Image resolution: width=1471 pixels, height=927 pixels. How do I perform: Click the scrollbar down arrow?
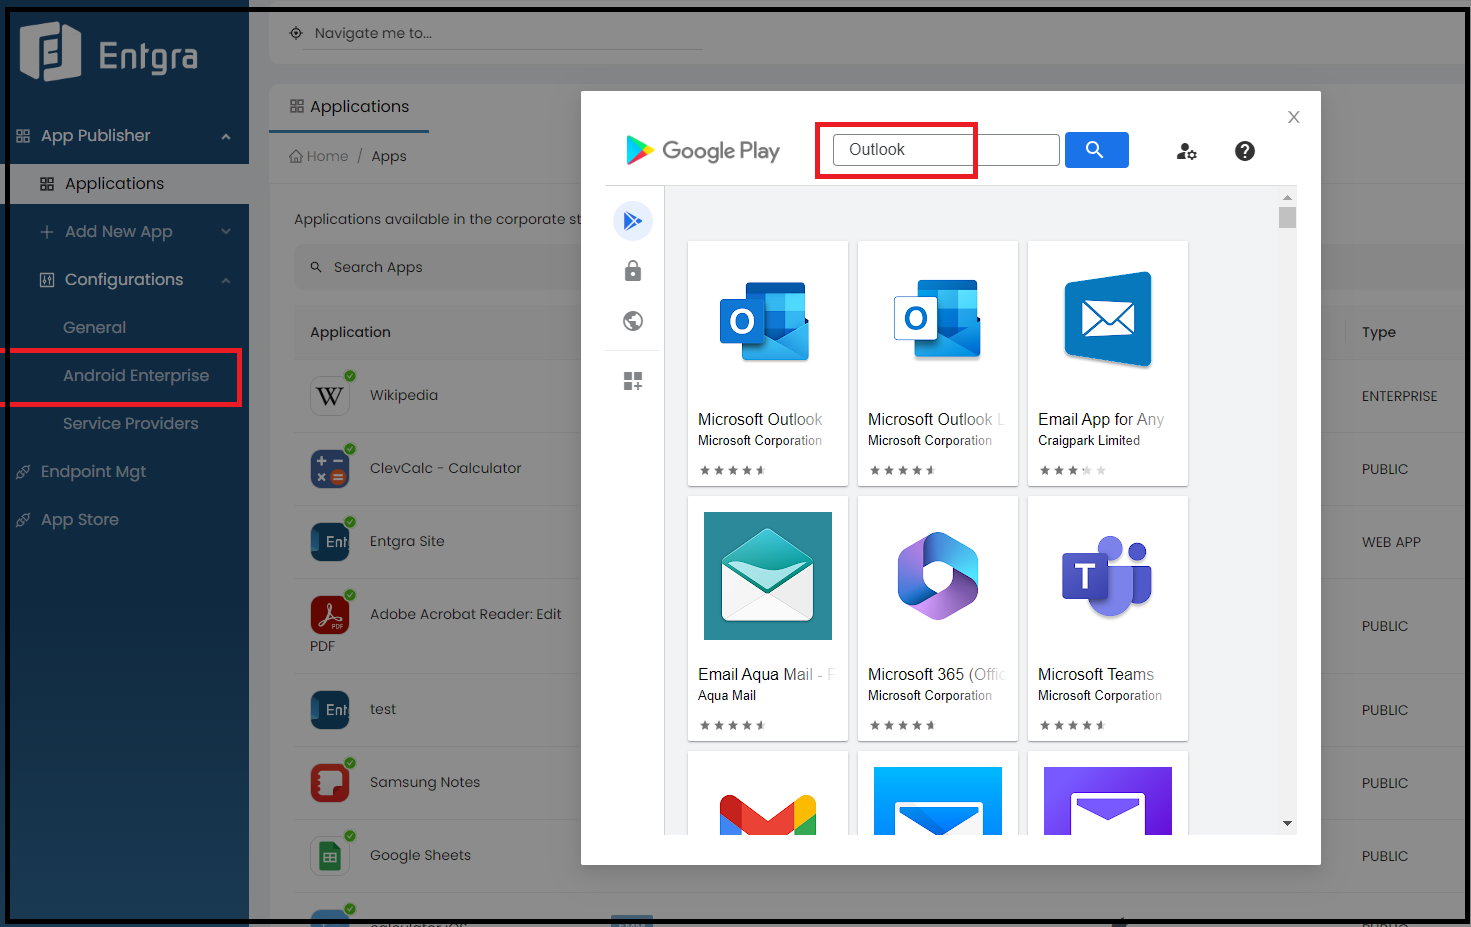pyautogui.click(x=1287, y=824)
